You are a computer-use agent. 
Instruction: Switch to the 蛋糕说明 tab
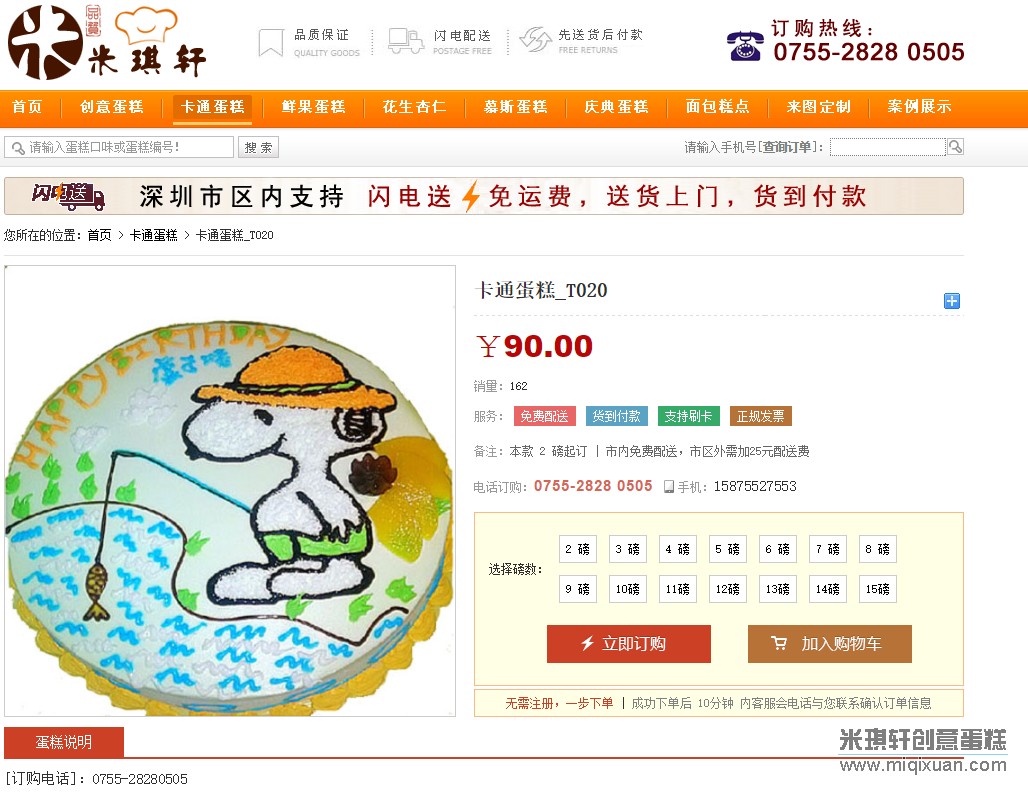click(64, 742)
